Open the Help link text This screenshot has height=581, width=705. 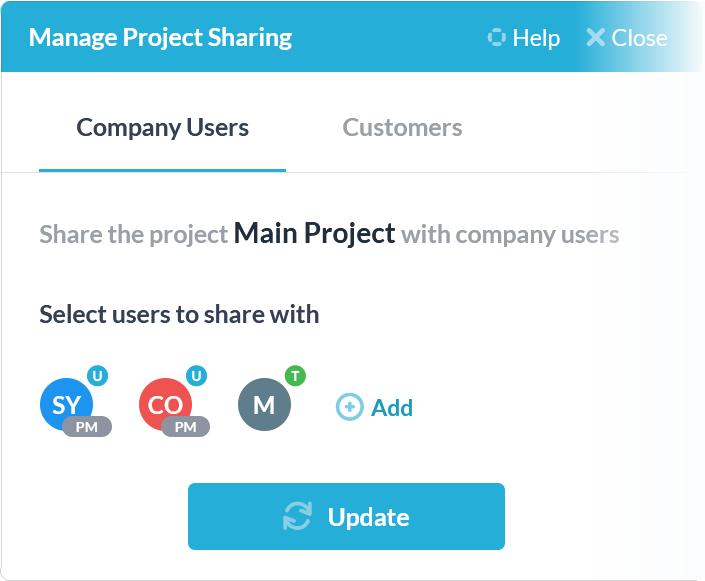click(536, 38)
